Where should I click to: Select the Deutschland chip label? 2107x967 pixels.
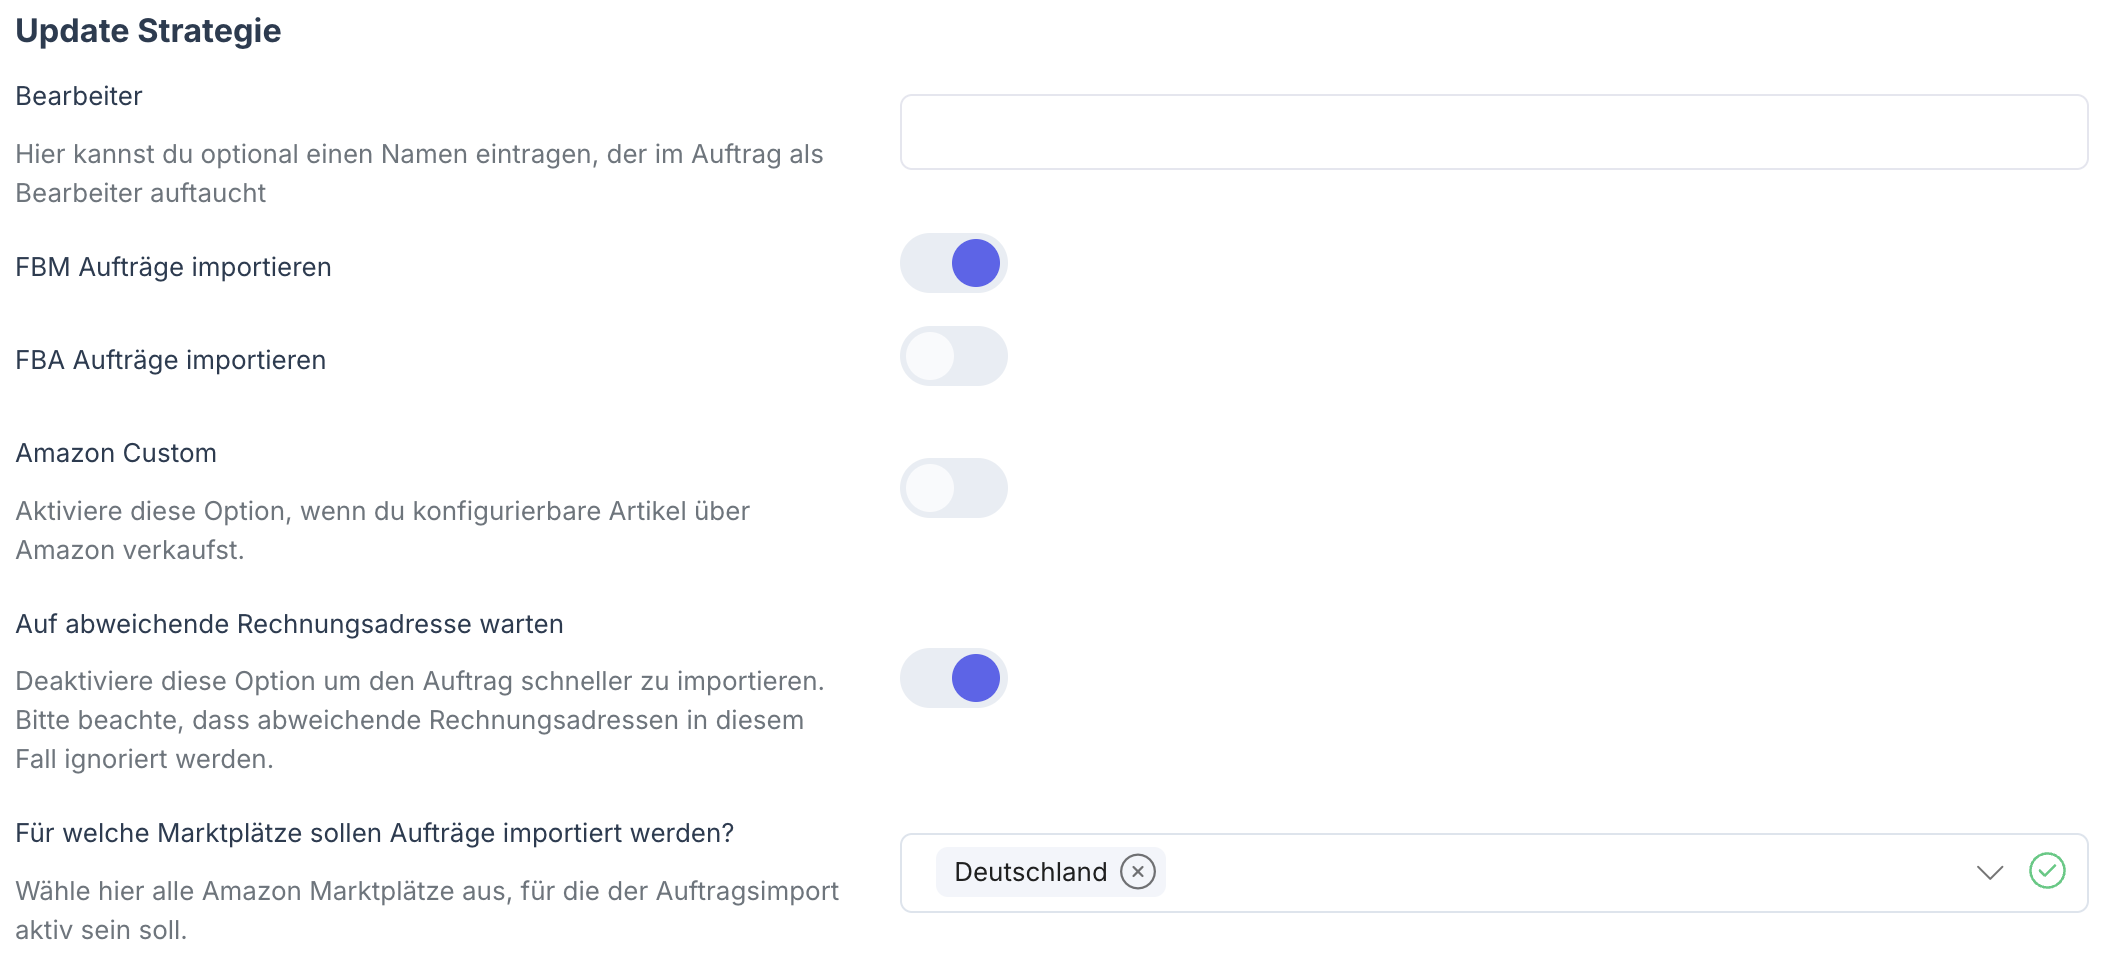(1030, 872)
